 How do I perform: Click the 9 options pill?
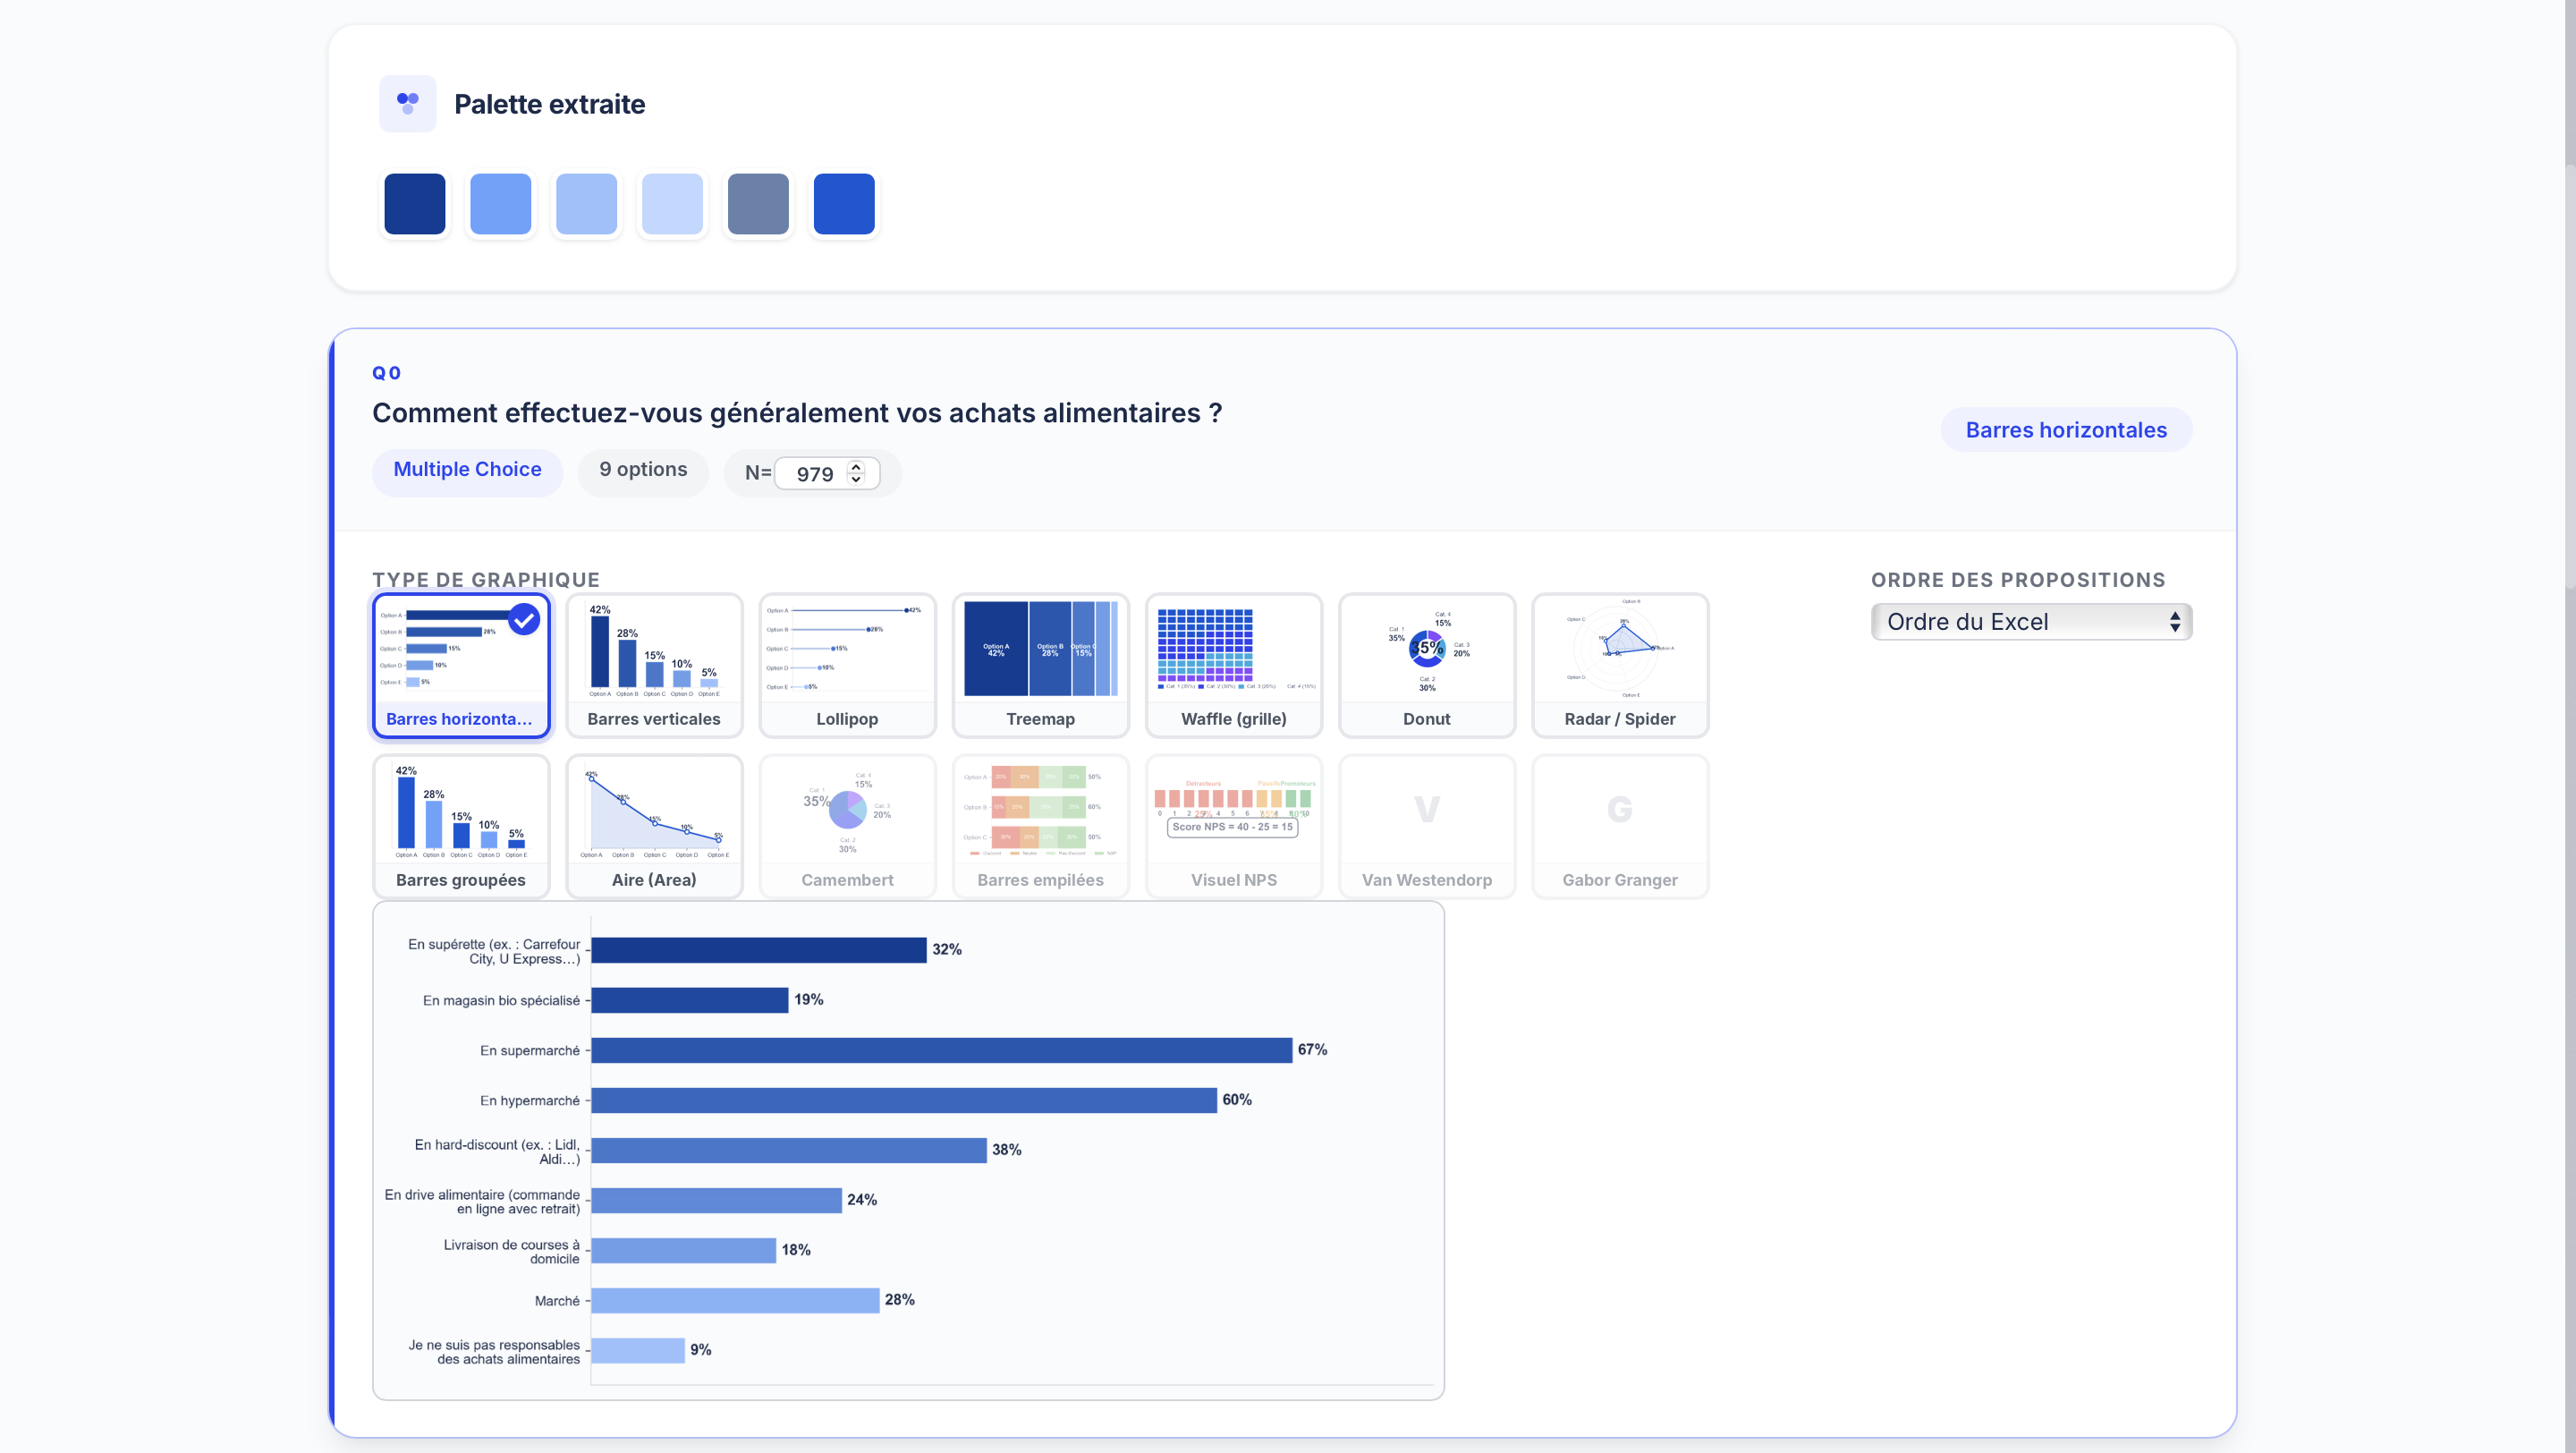pos(643,470)
